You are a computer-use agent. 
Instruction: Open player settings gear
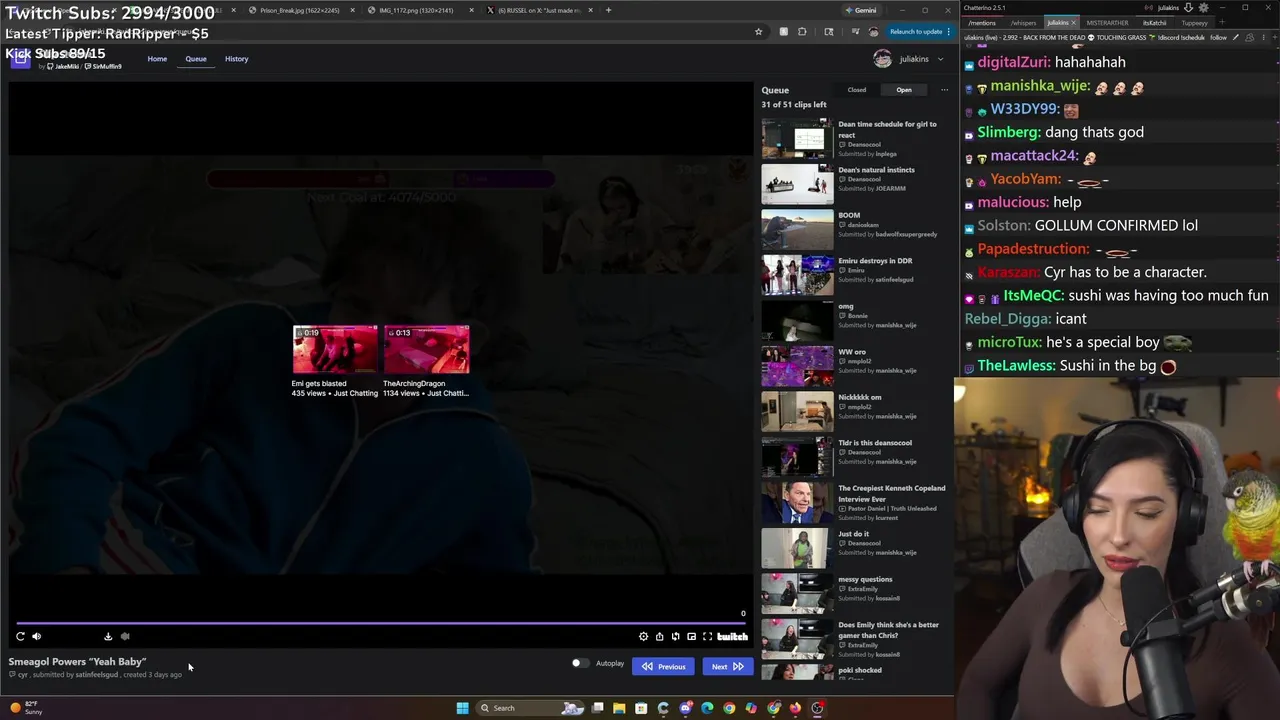coord(643,636)
